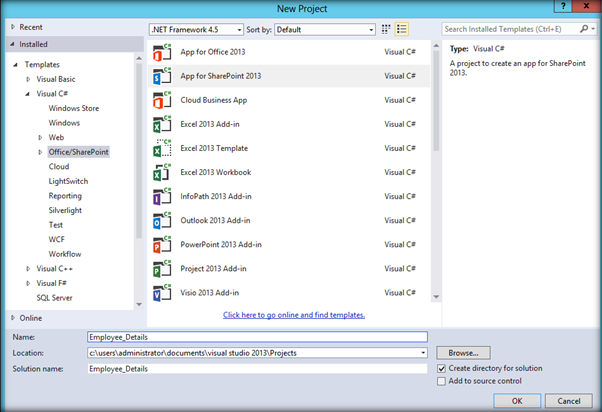The image size is (602, 412).
Task: Click the template list scrollbar up arrow
Action: tap(436, 46)
